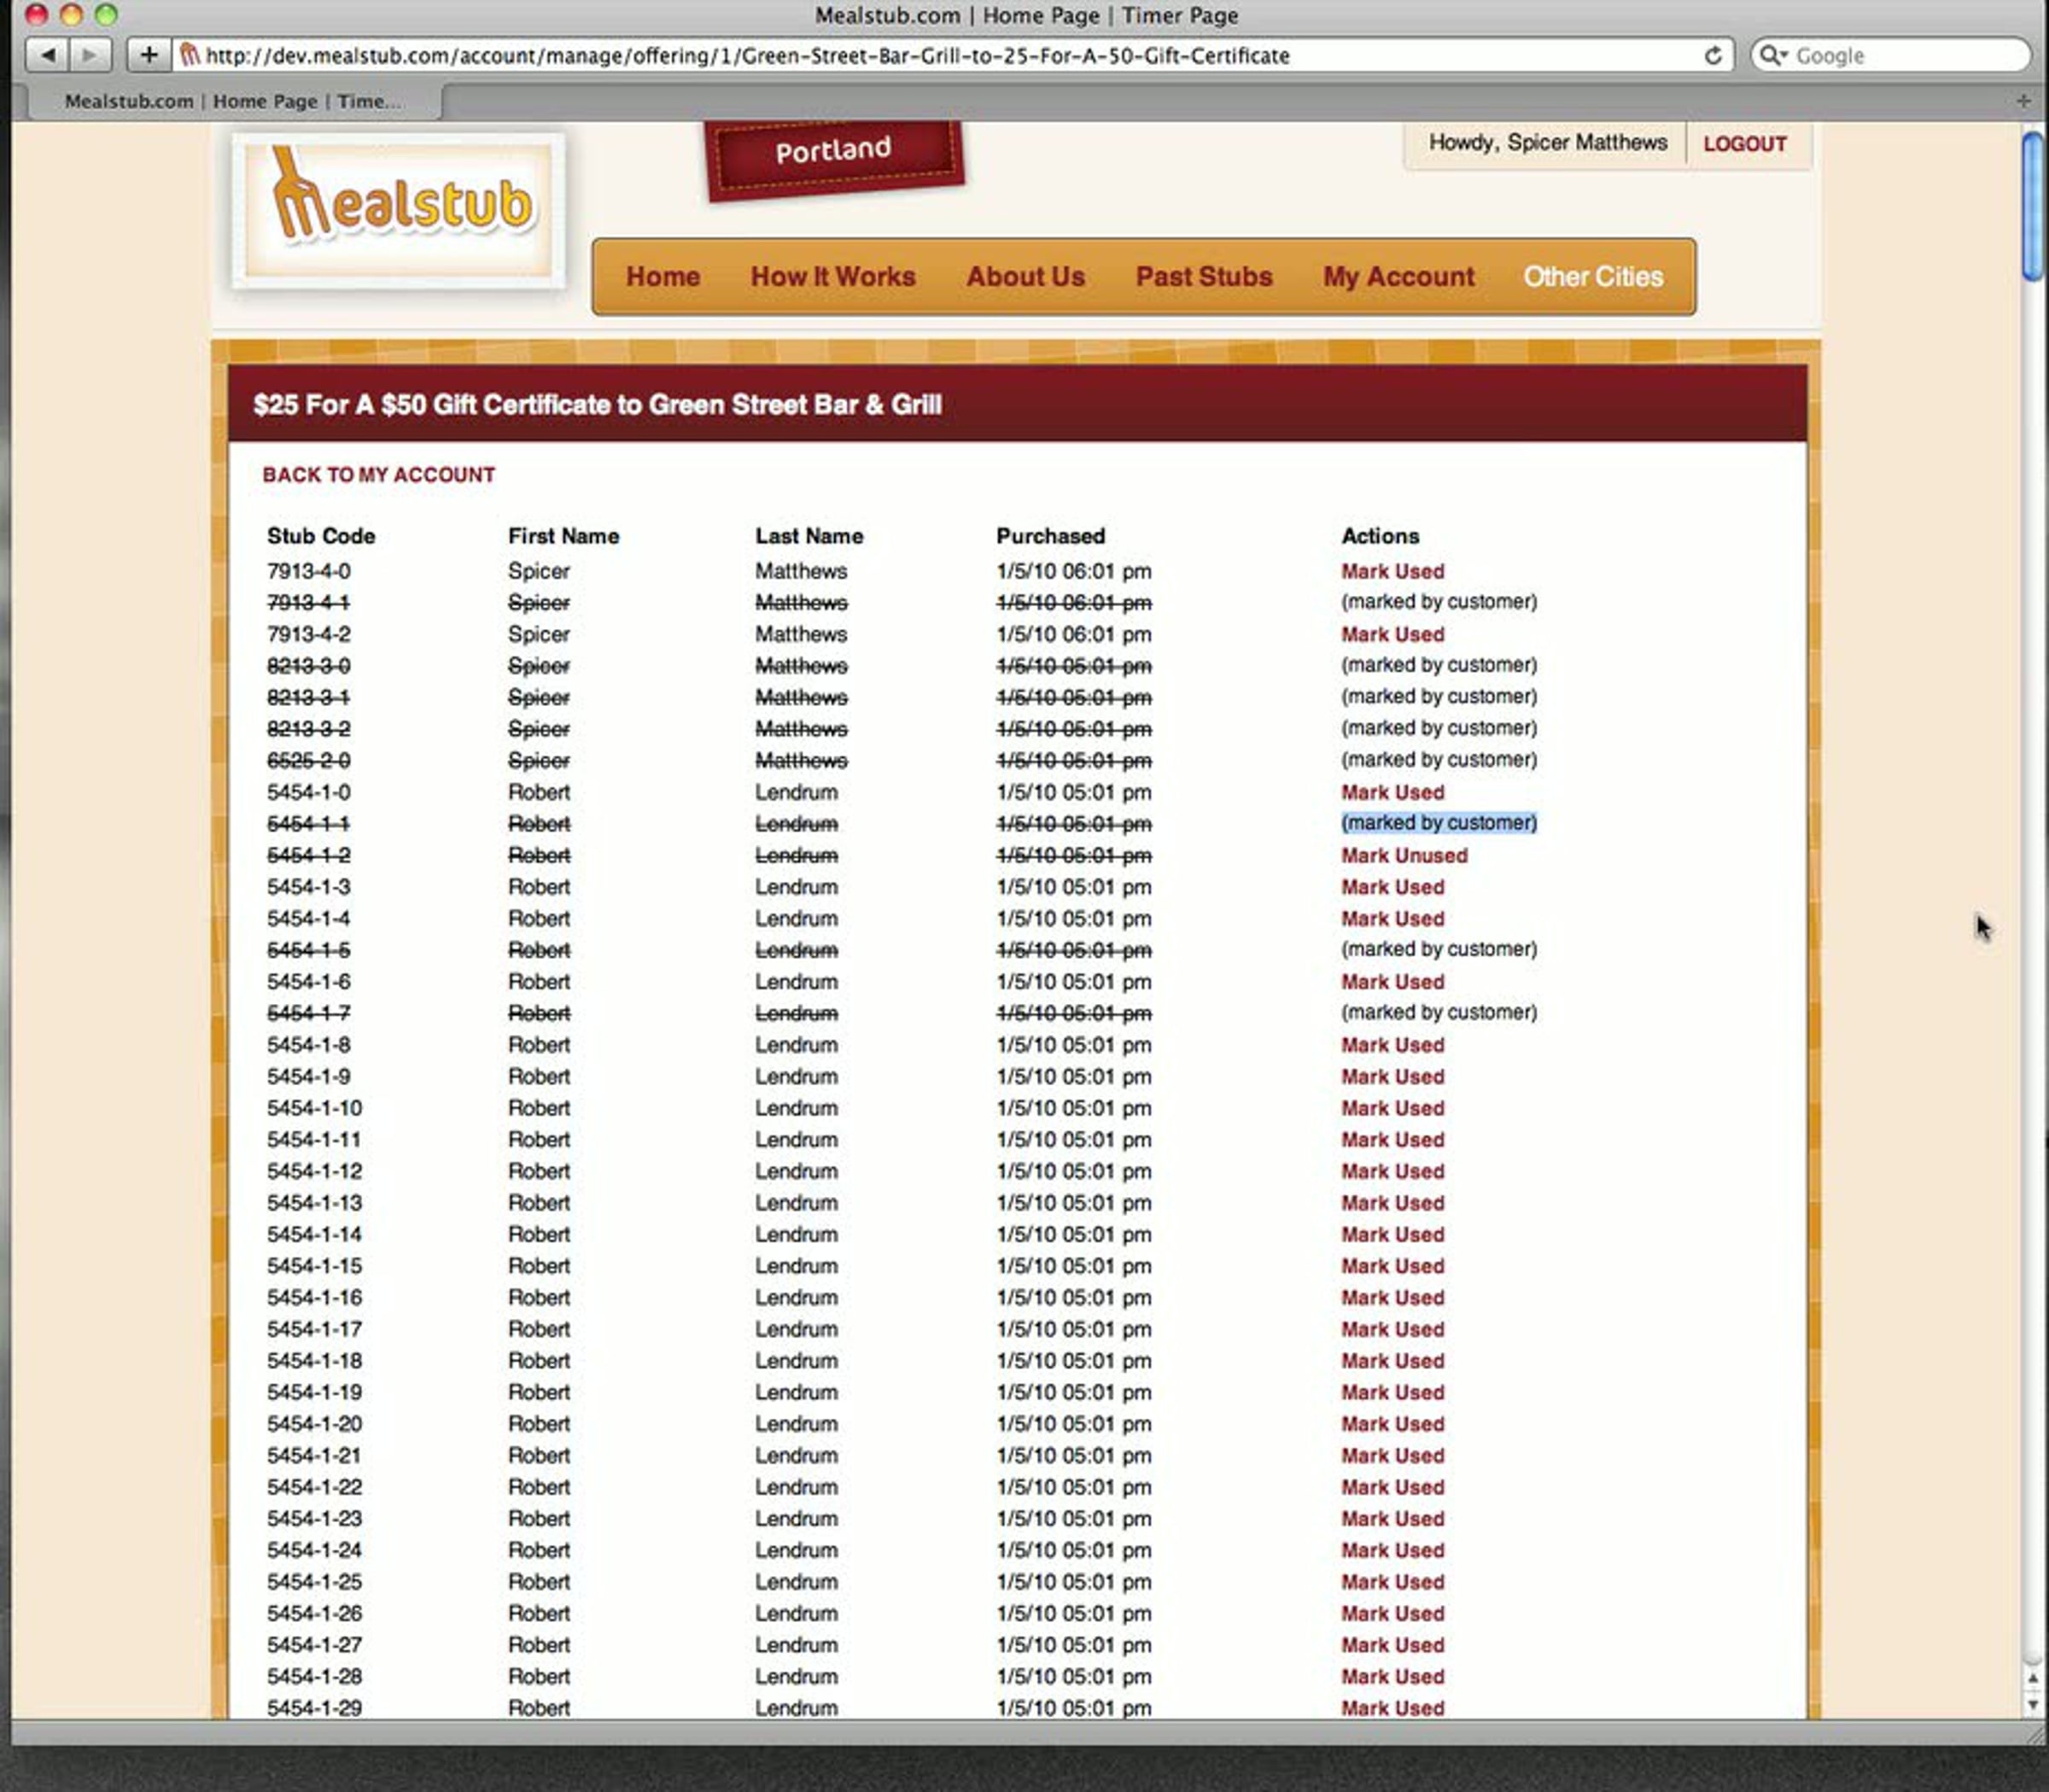Select the Mealstub.com browser tab
This screenshot has width=2049, height=1792.
(x=233, y=101)
